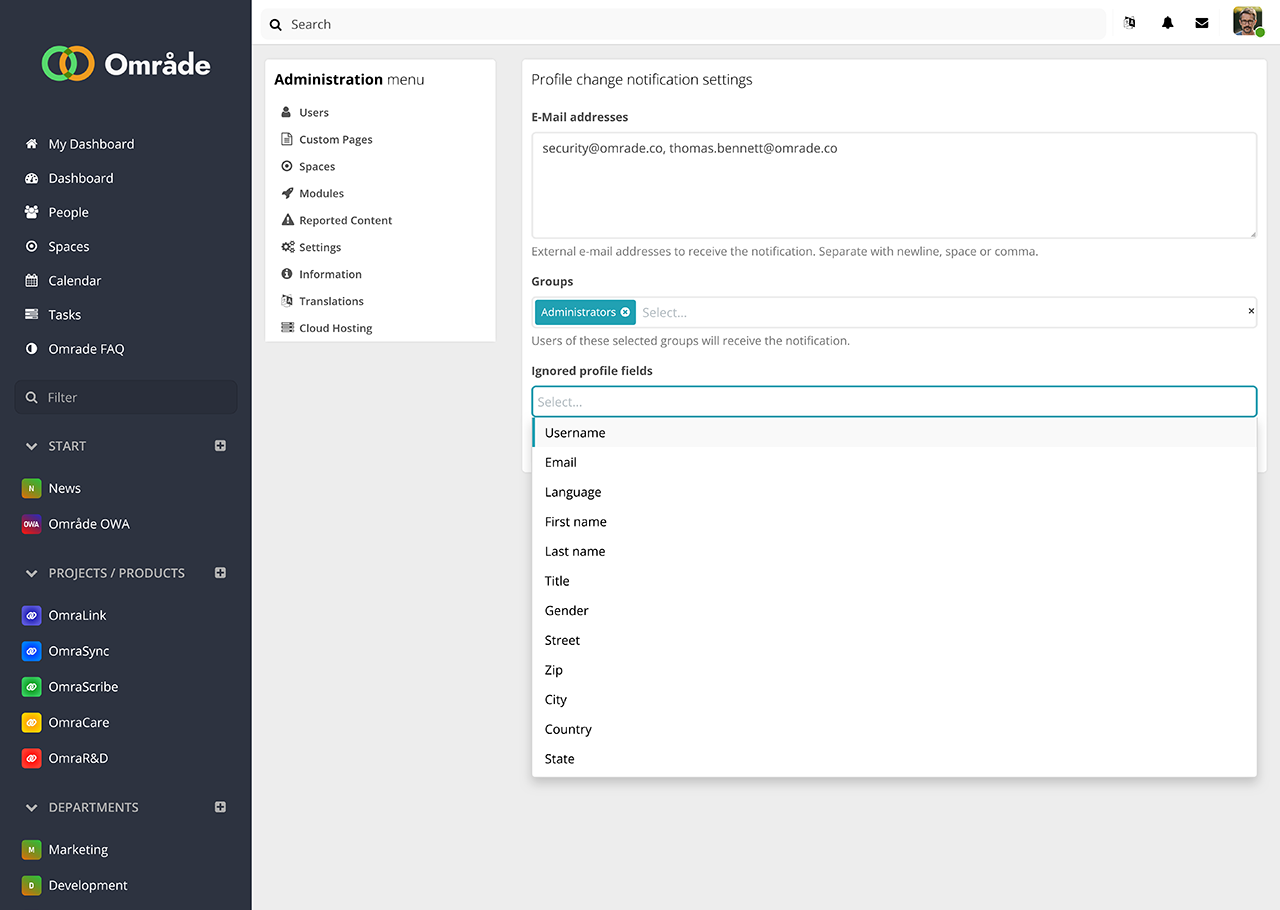The height and width of the screenshot is (910, 1280).
Task: Add a space to the START section
Action: coord(220,446)
